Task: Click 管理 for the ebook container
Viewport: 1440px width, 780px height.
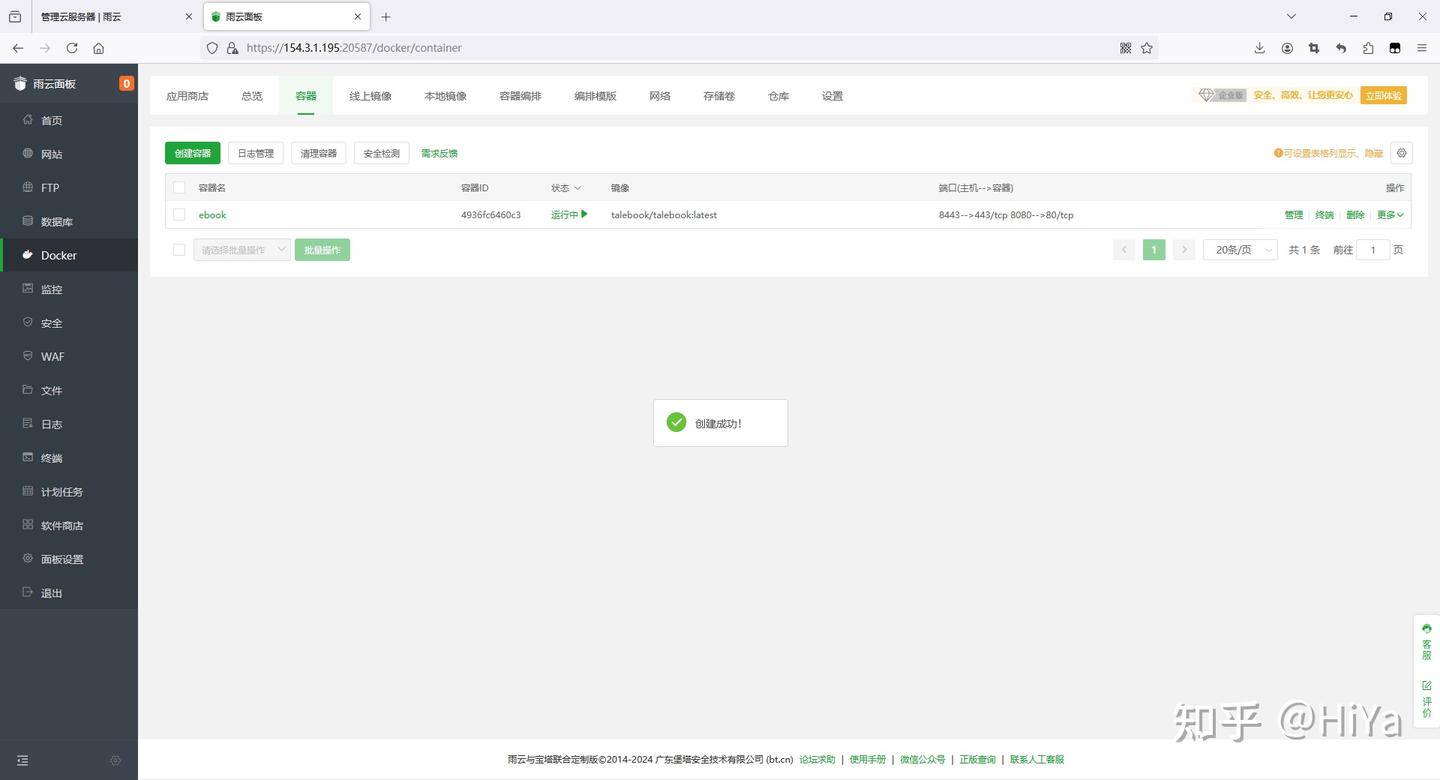Action: point(1294,215)
